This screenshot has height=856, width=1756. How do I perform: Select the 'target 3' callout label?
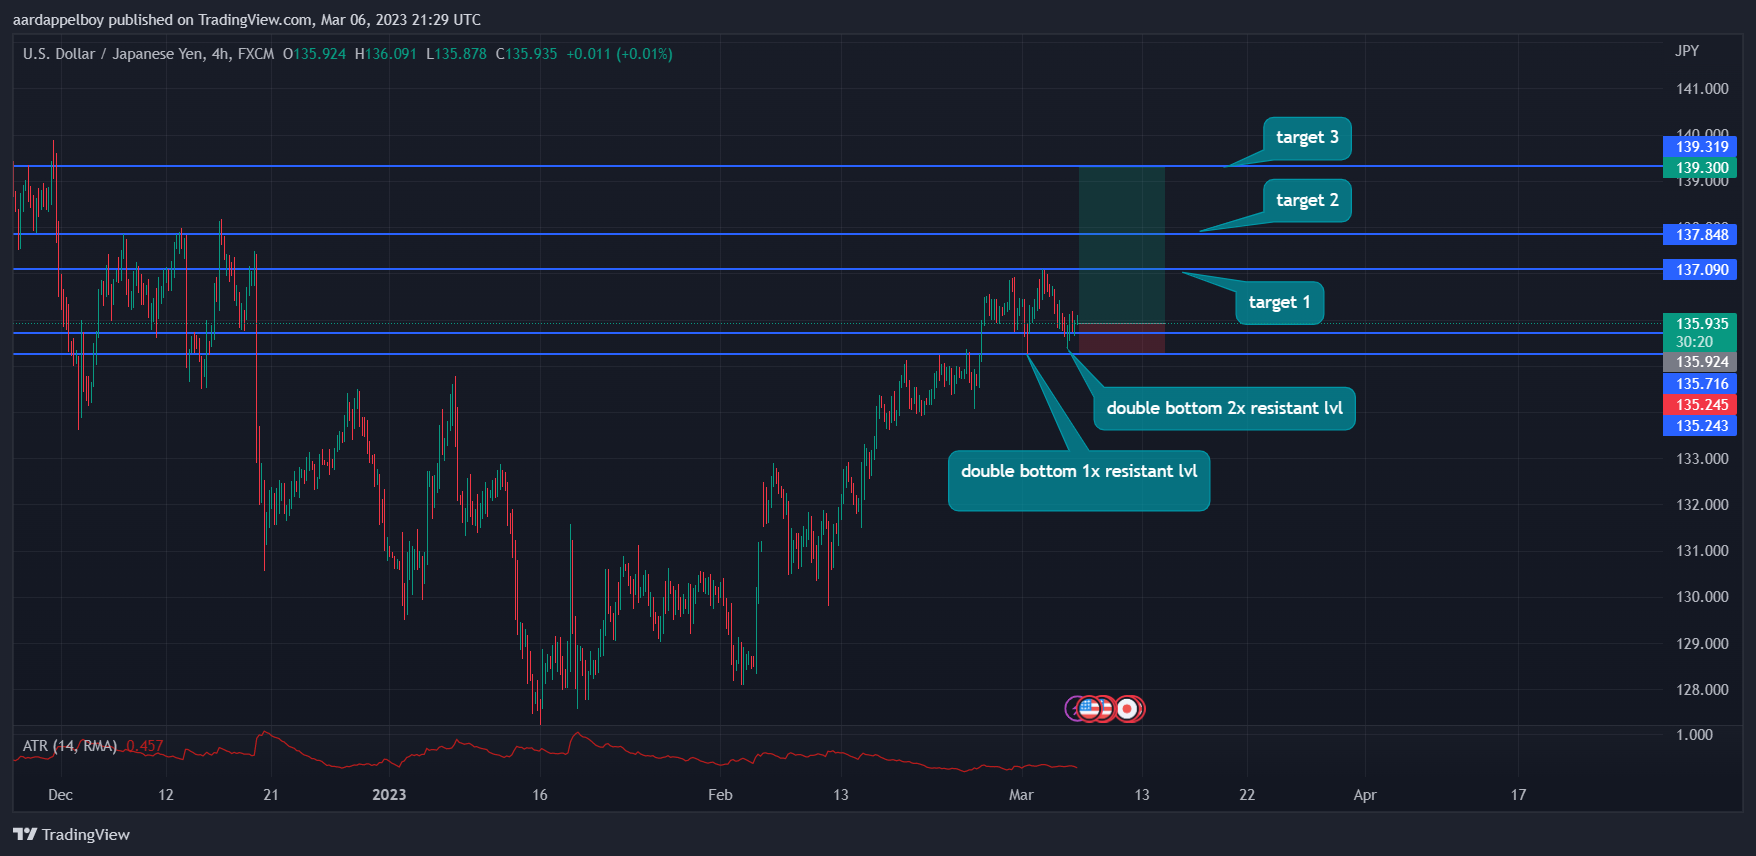pyautogui.click(x=1307, y=138)
